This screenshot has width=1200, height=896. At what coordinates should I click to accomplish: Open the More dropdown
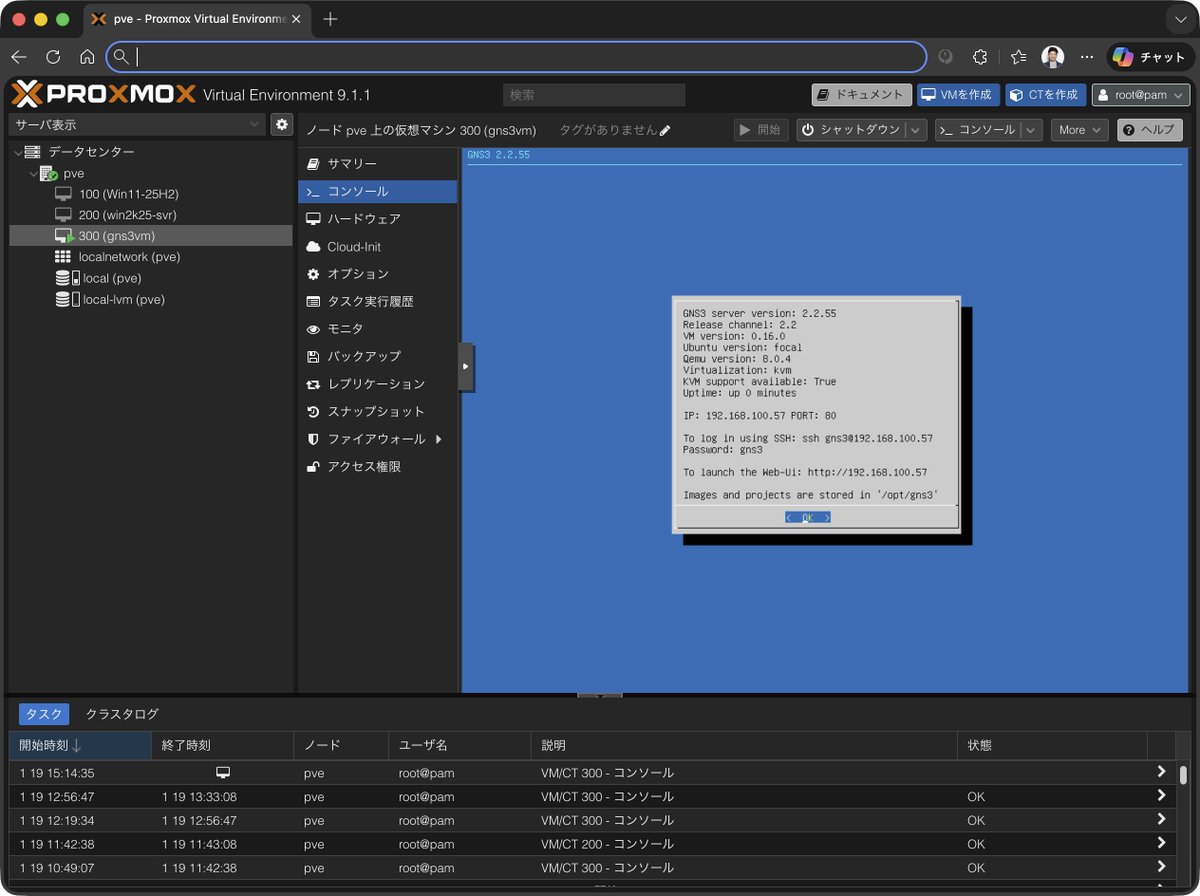click(x=1080, y=130)
